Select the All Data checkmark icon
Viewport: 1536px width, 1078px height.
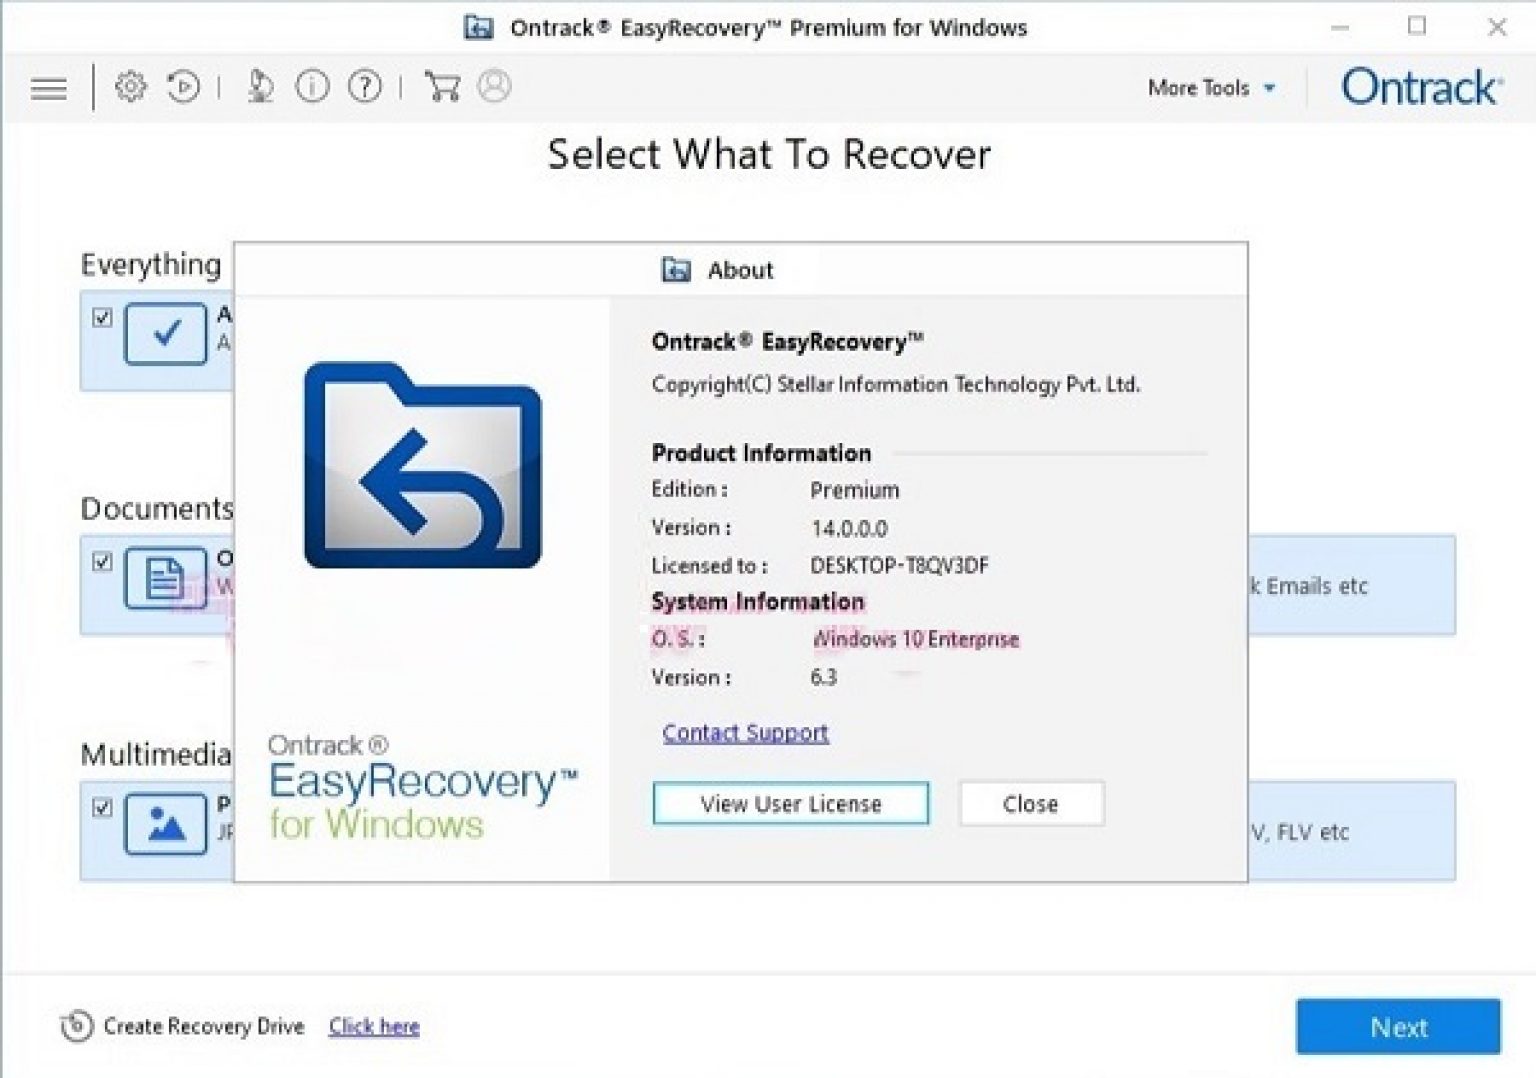(x=166, y=333)
